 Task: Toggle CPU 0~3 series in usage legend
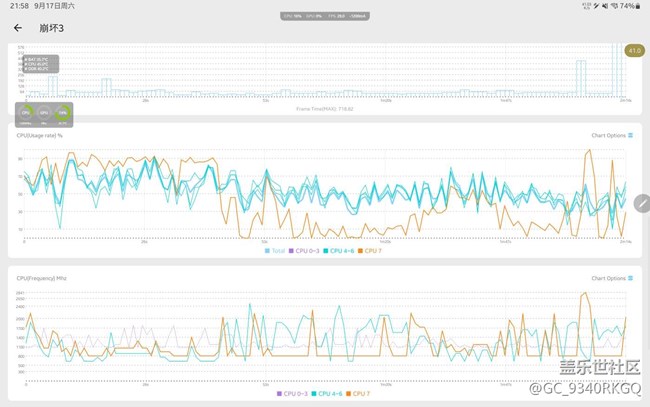304,250
